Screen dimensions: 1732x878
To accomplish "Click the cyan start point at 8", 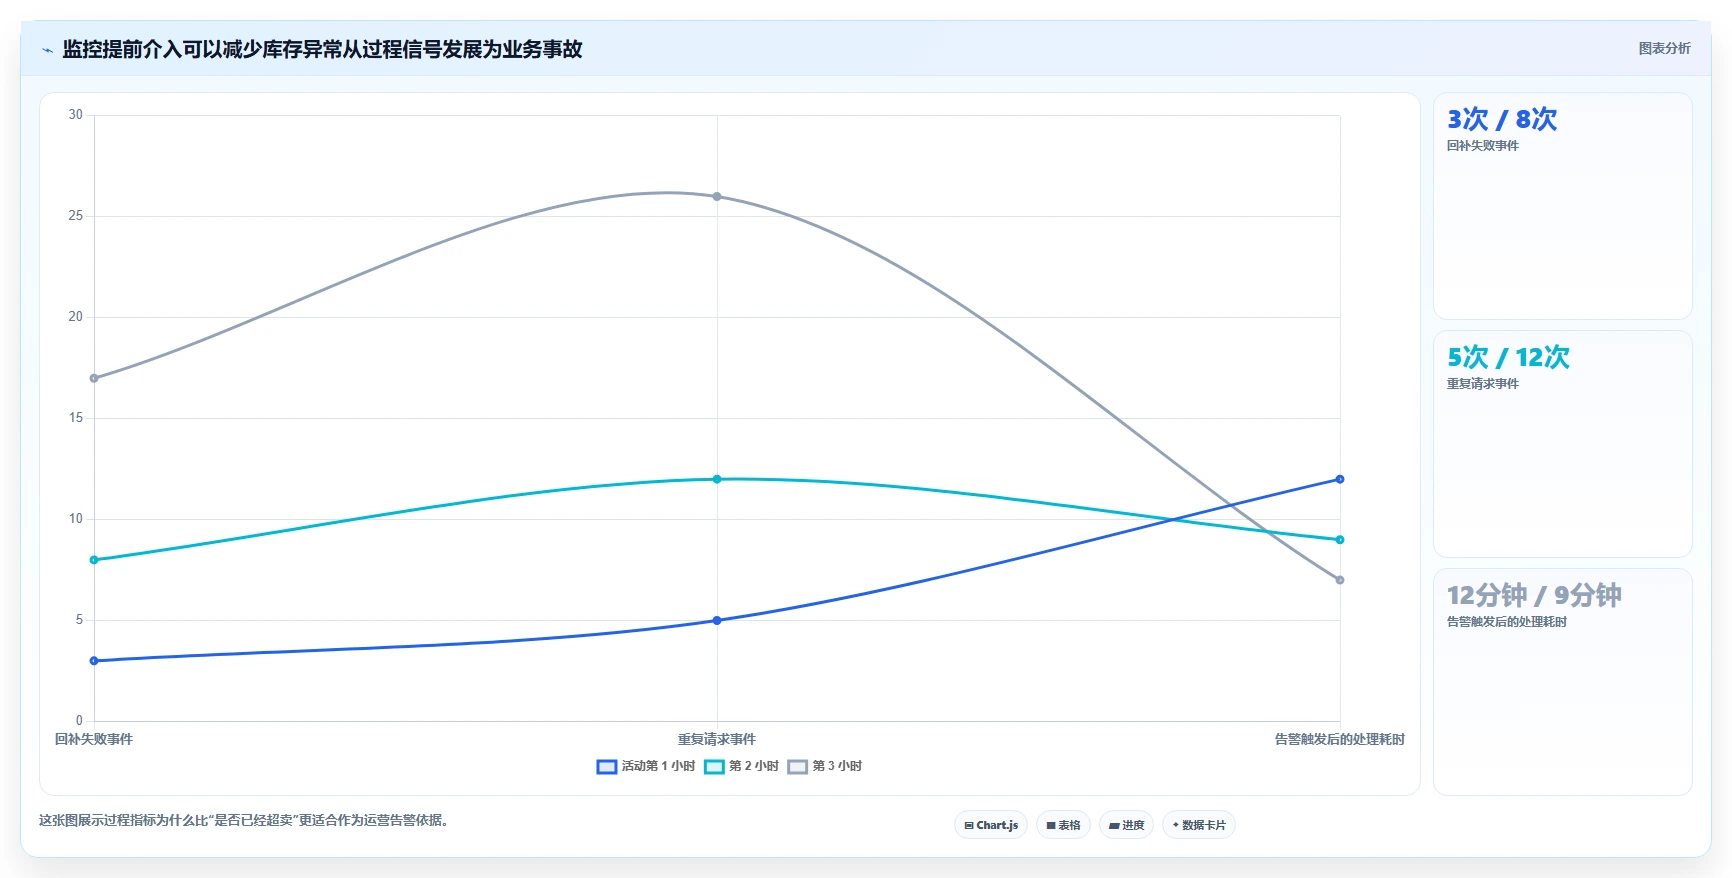I will 94,560.
